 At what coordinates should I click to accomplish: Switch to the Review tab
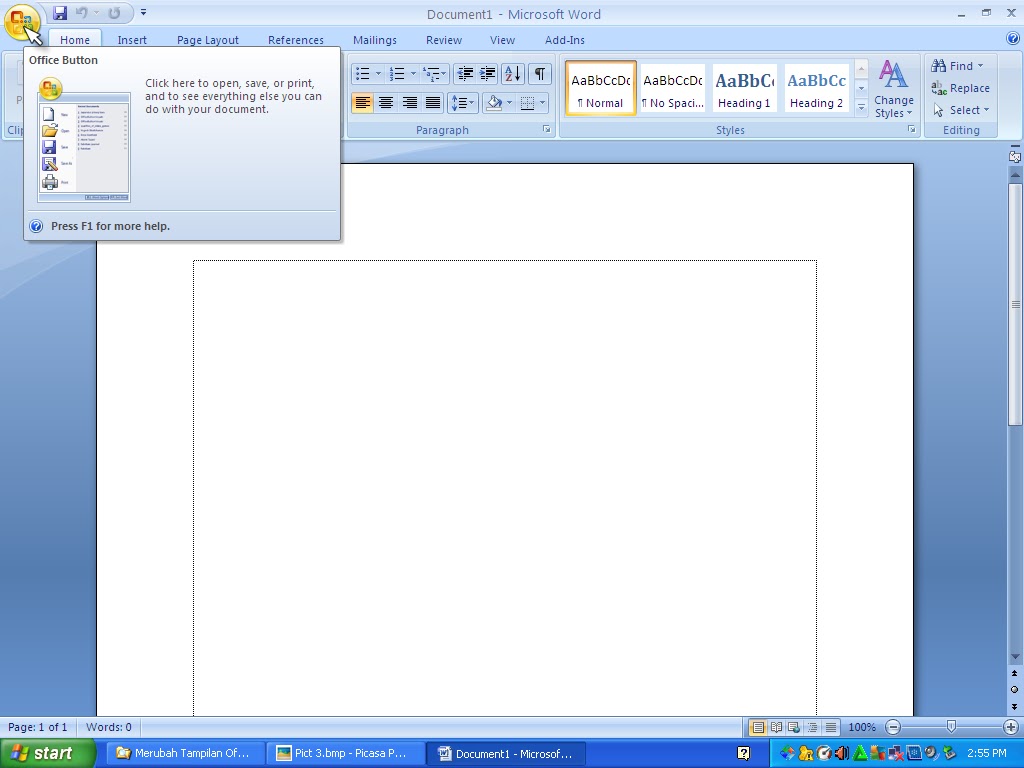pos(443,40)
